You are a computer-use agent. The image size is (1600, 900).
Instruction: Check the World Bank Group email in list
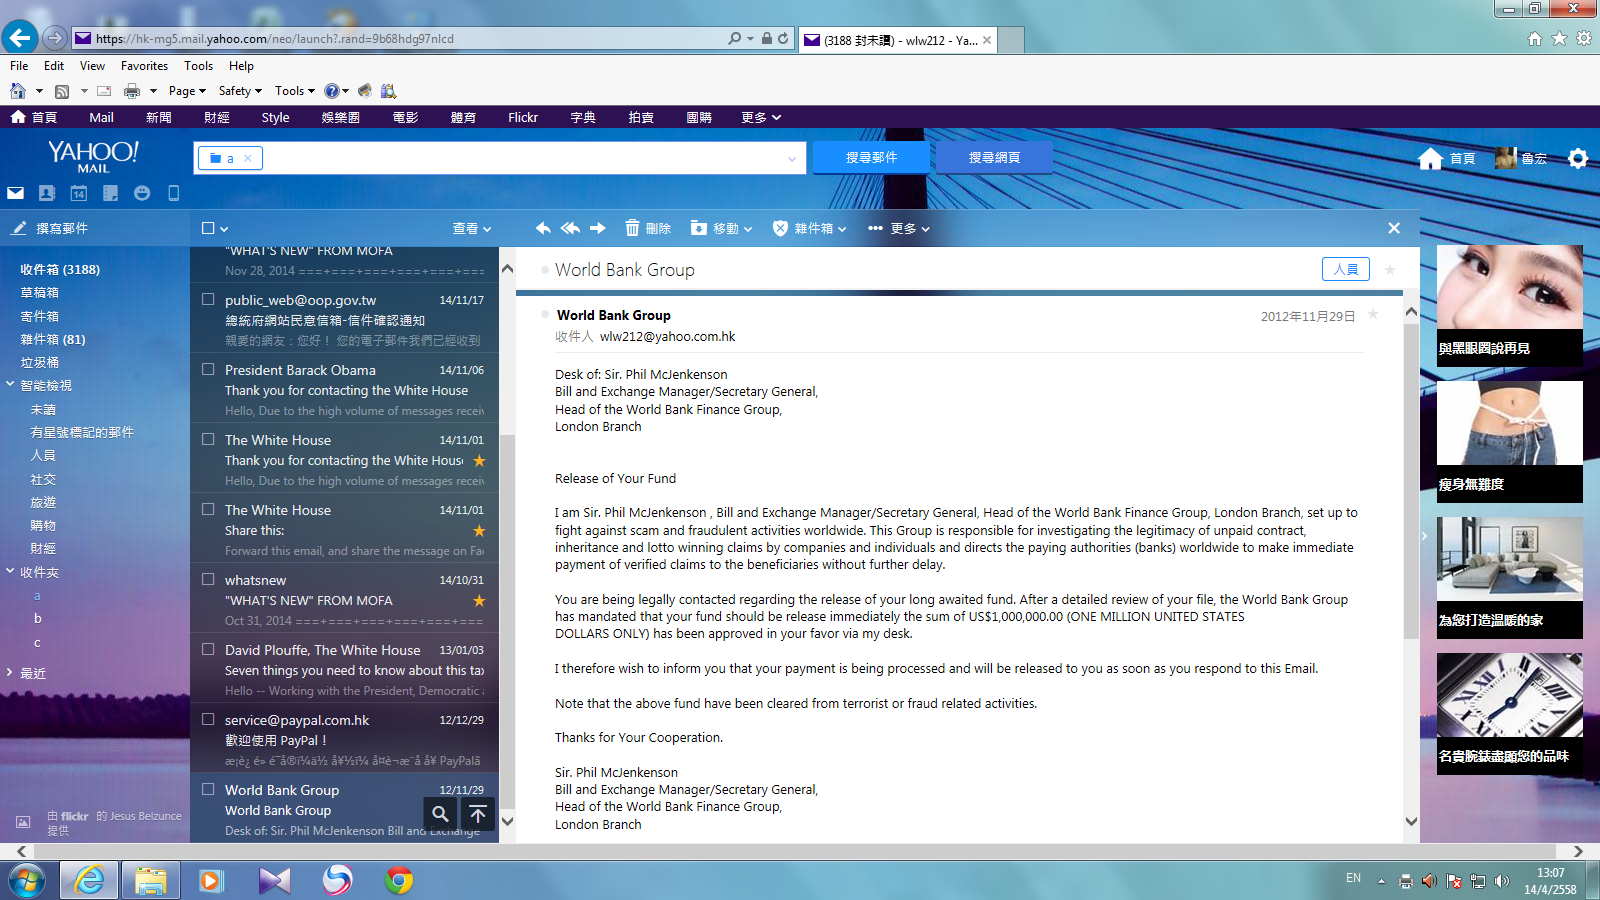[208, 789]
